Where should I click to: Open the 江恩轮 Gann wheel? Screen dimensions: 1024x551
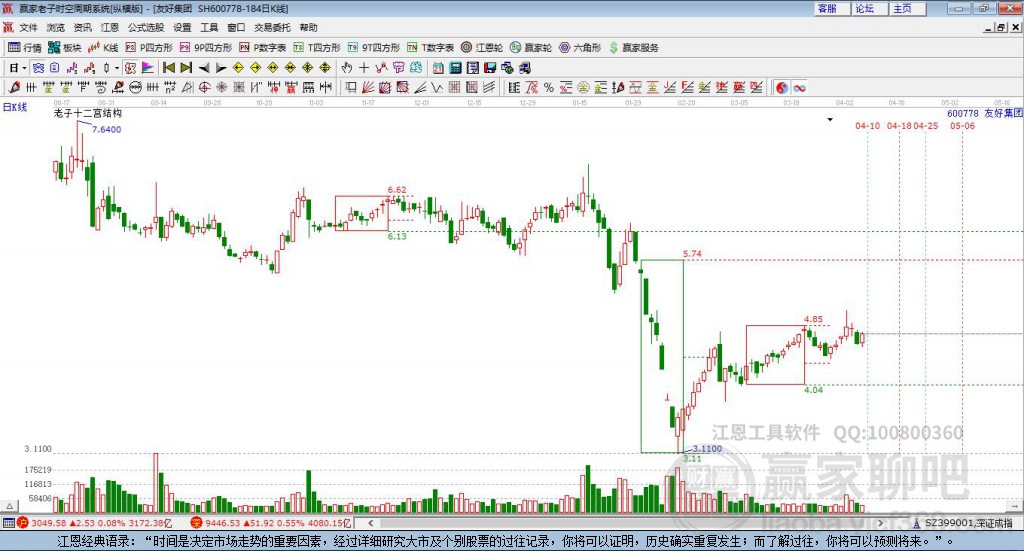pos(482,48)
